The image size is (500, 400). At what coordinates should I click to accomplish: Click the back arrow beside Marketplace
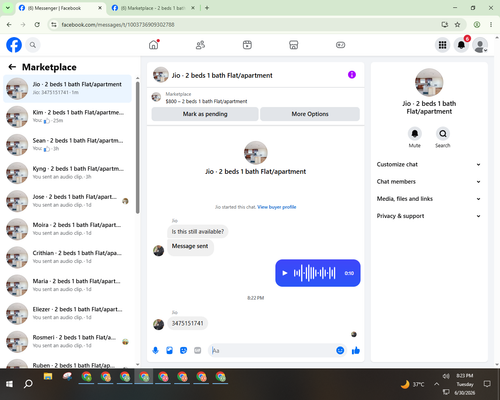[x=12, y=67]
